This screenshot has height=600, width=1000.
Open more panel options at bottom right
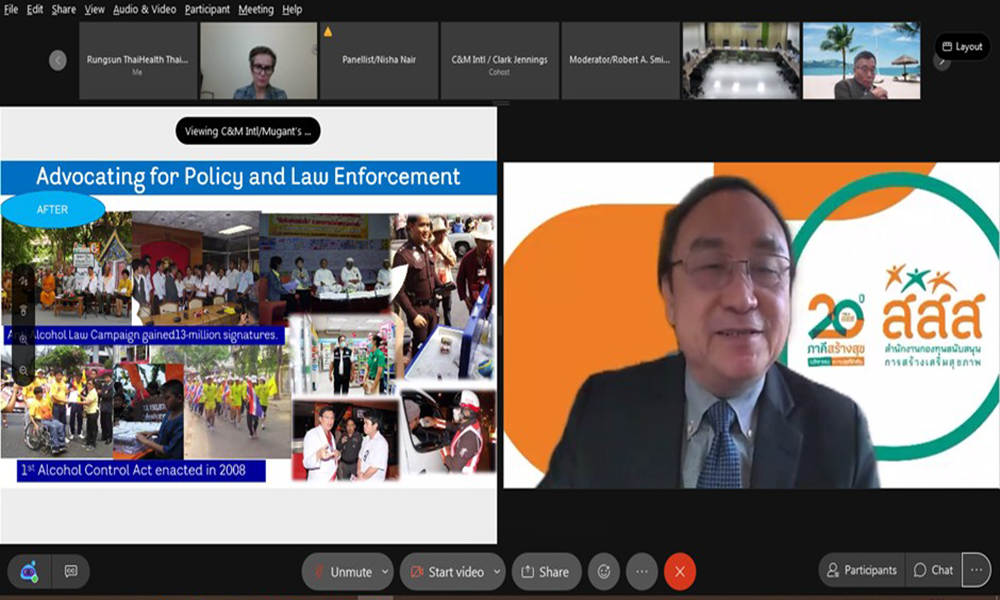point(976,570)
